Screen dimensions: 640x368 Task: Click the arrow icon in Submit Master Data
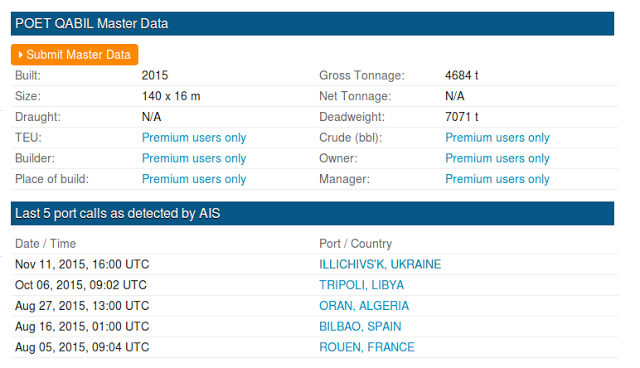pos(21,55)
